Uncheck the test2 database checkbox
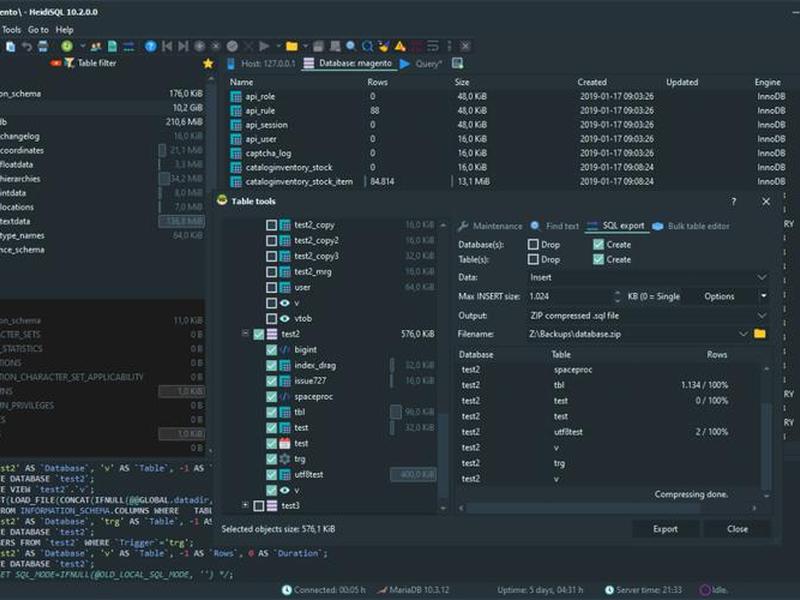 [259, 334]
